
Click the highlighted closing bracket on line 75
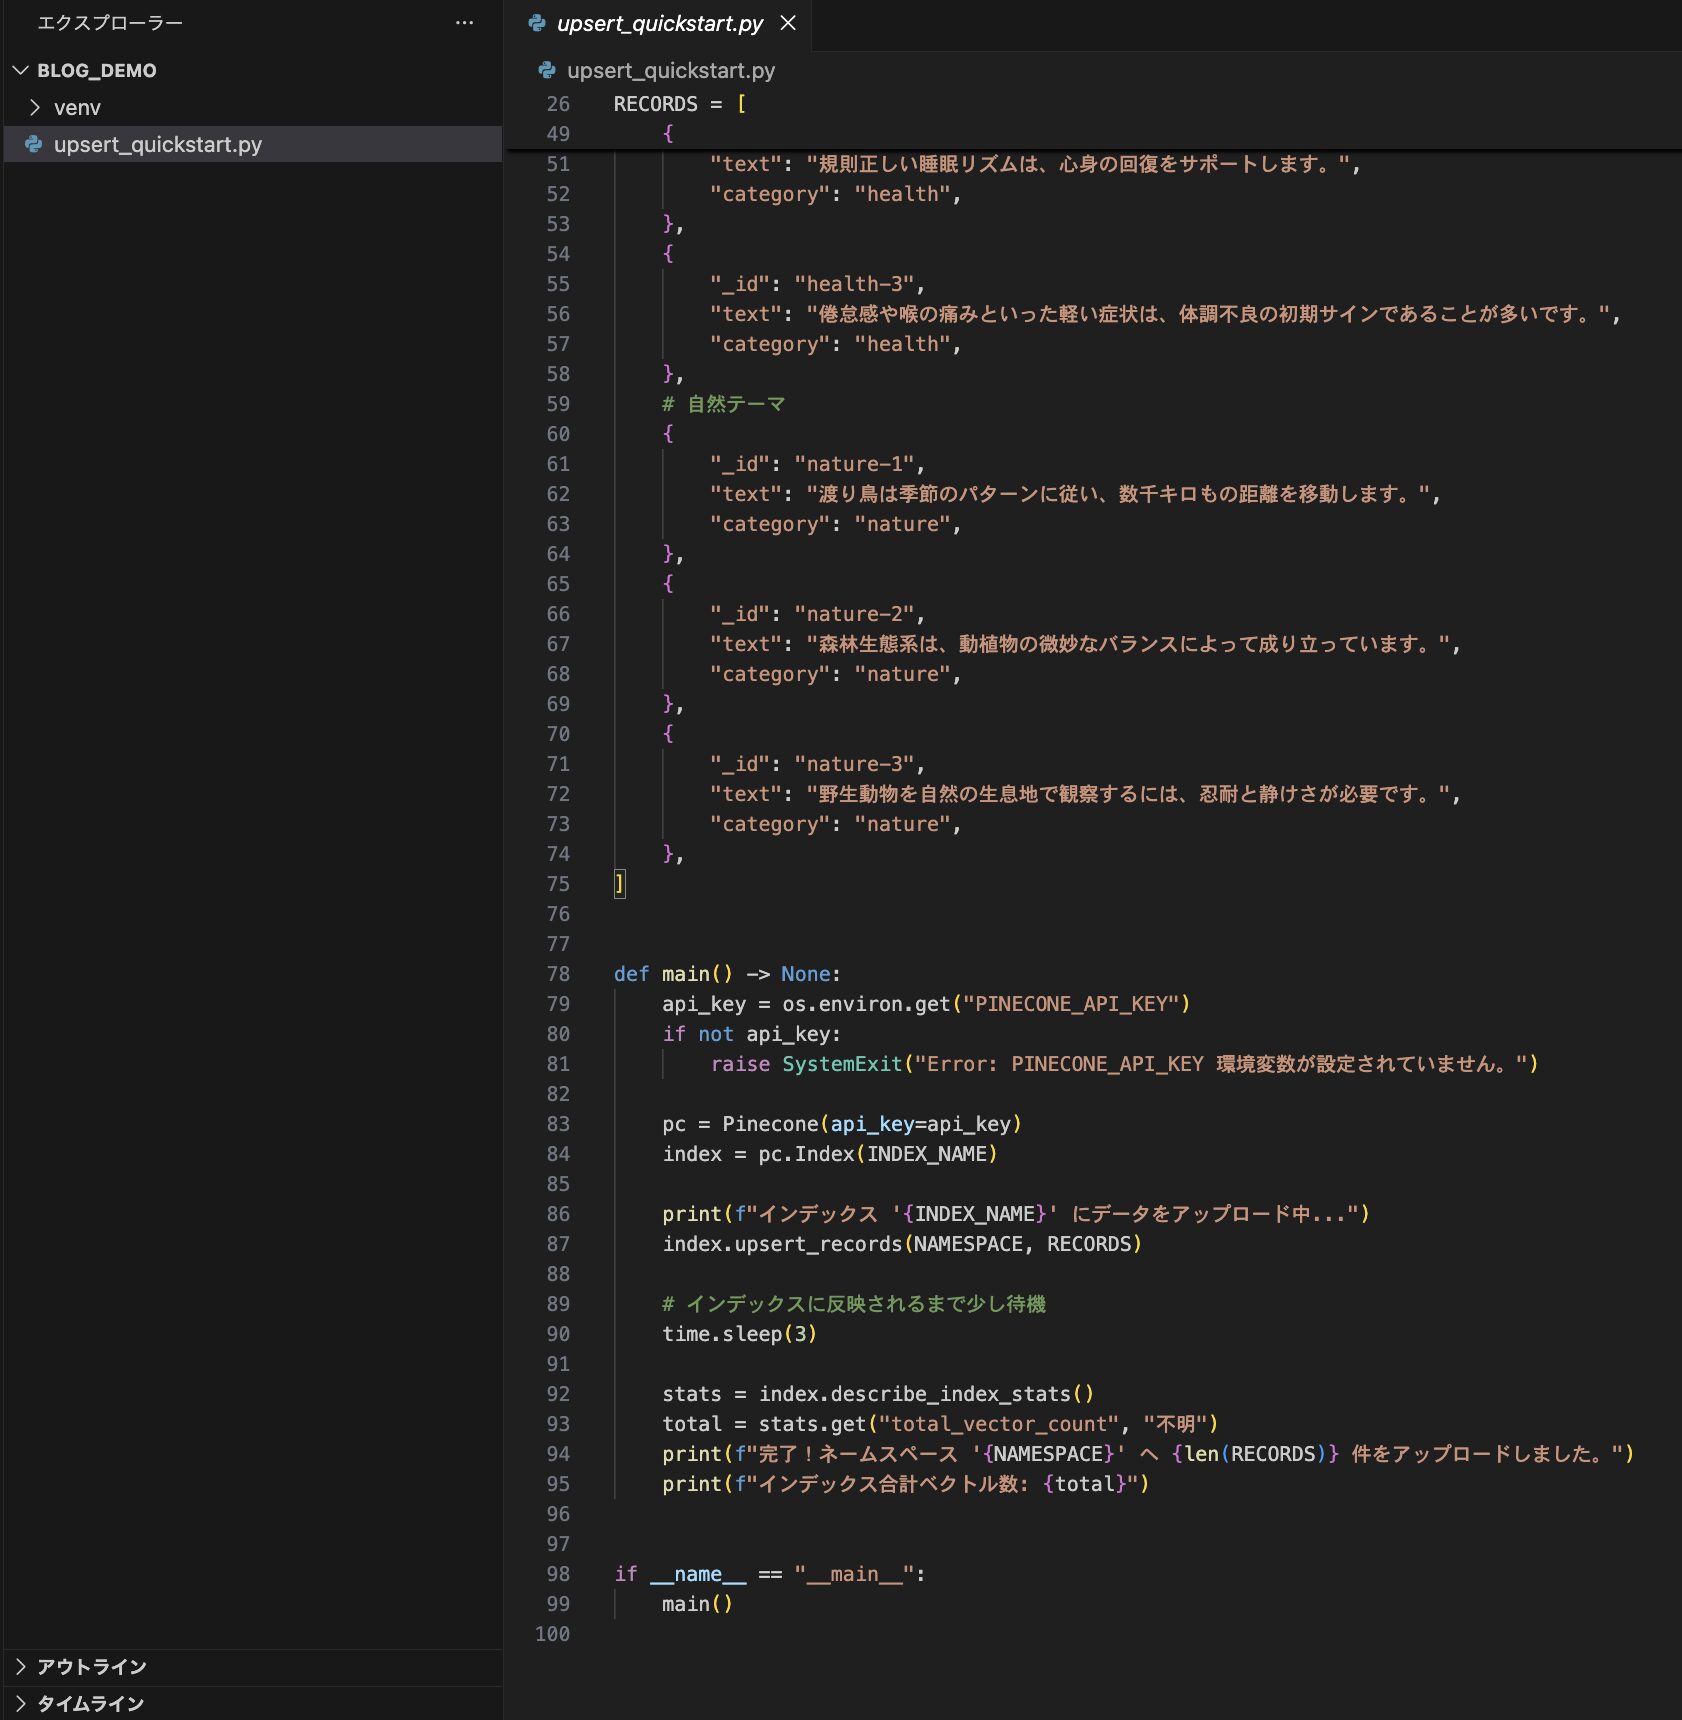(x=620, y=884)
